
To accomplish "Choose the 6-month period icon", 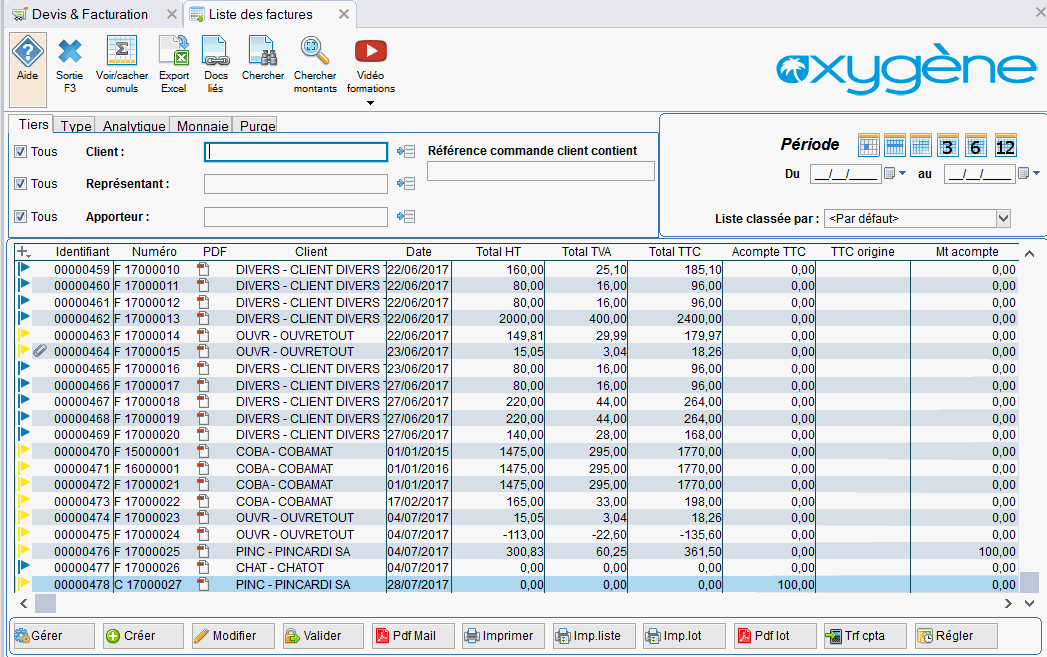I will tap(976, 146).
